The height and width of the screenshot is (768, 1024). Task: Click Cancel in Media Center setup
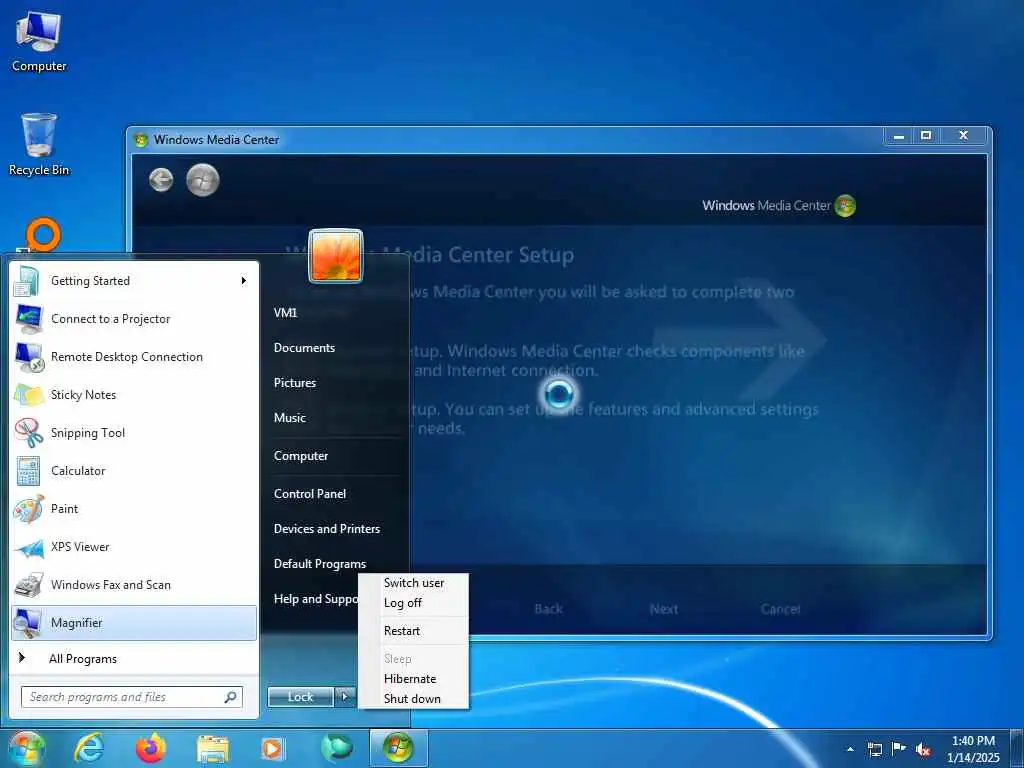780,609
